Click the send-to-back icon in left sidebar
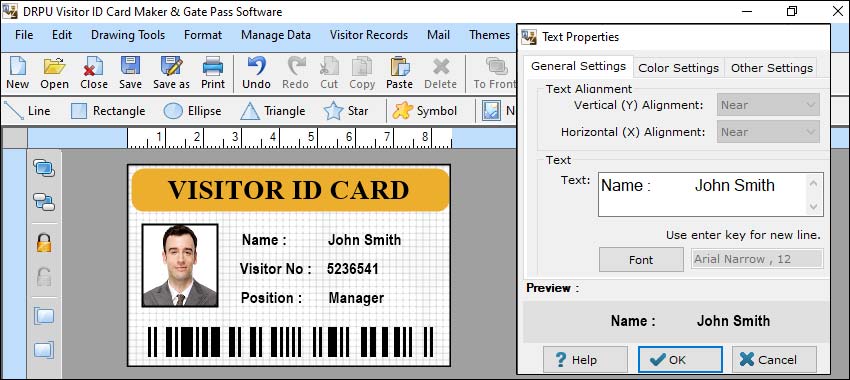Viewport: 850px width, 380px height. coord(44,202)
